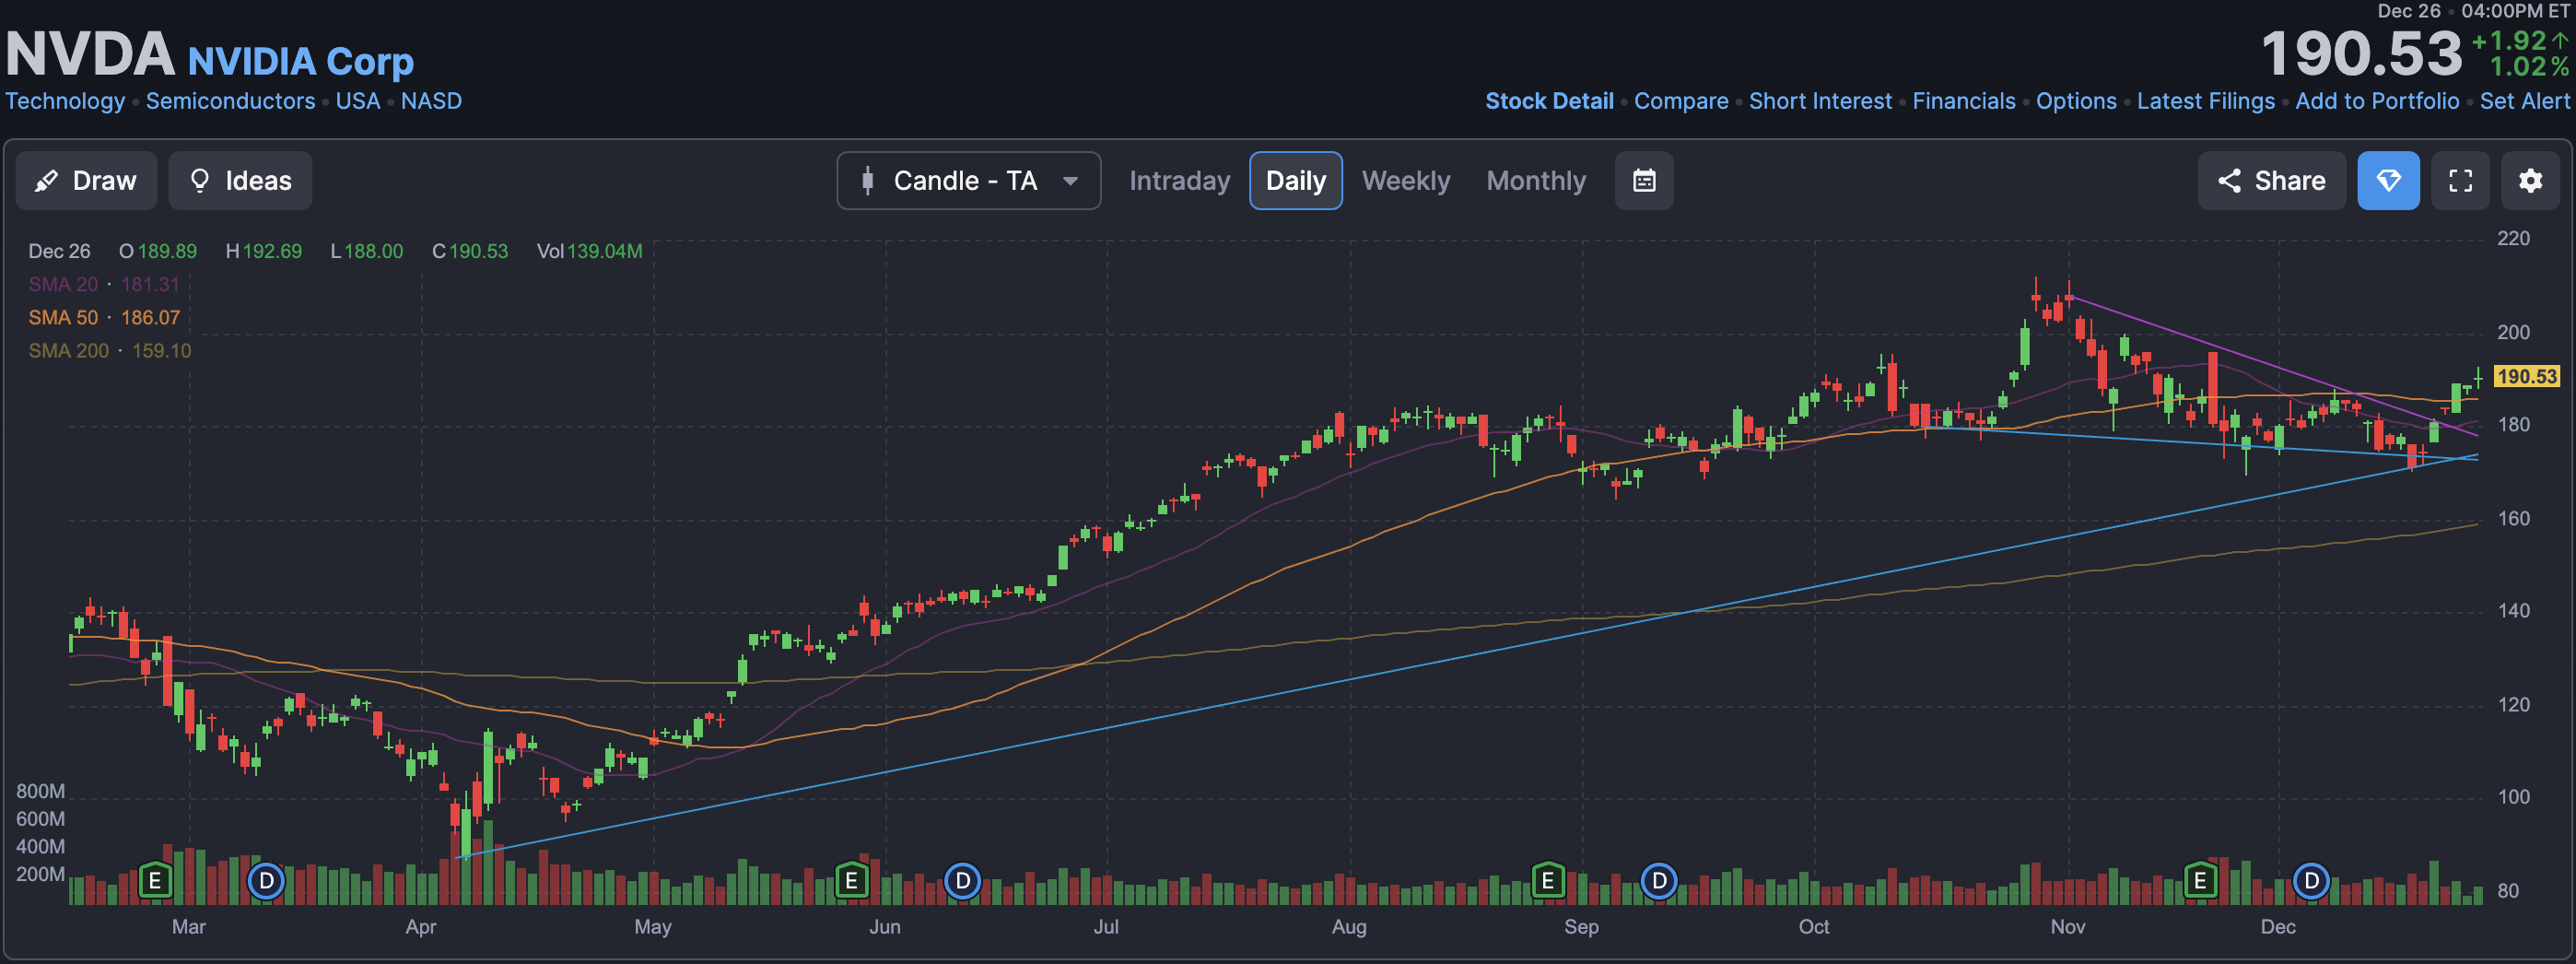Open the NASD exchange link
The image size is (2576, 964).
click(x=431, y=101)
